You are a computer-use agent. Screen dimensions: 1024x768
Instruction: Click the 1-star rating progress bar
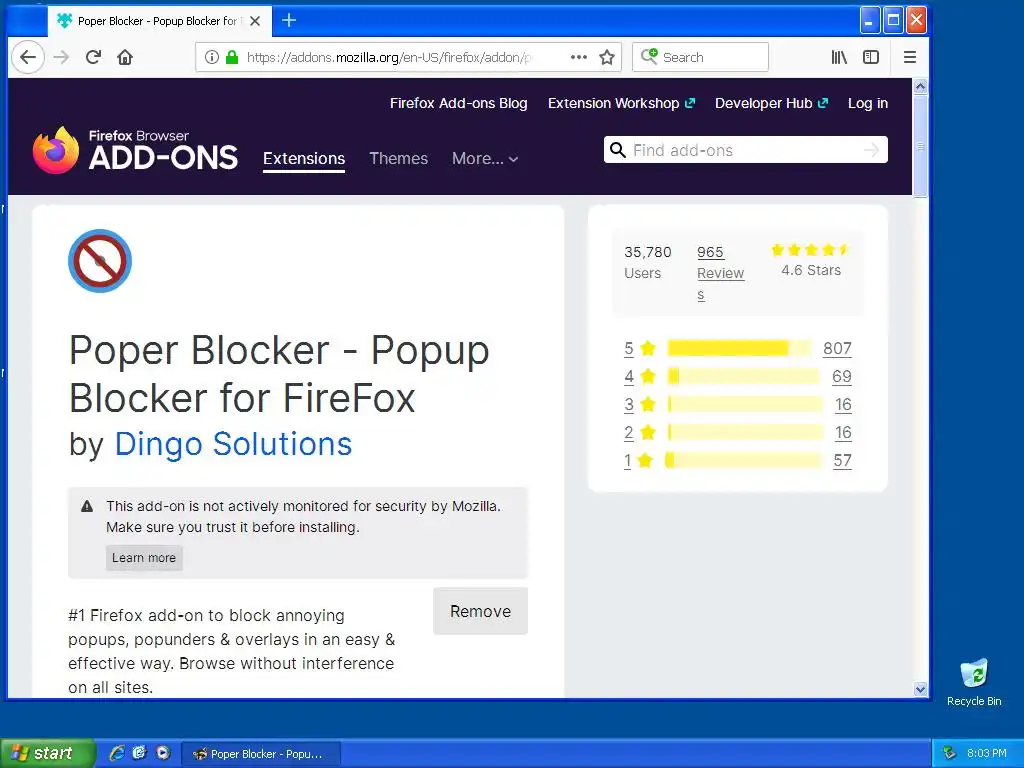(743, 460)
